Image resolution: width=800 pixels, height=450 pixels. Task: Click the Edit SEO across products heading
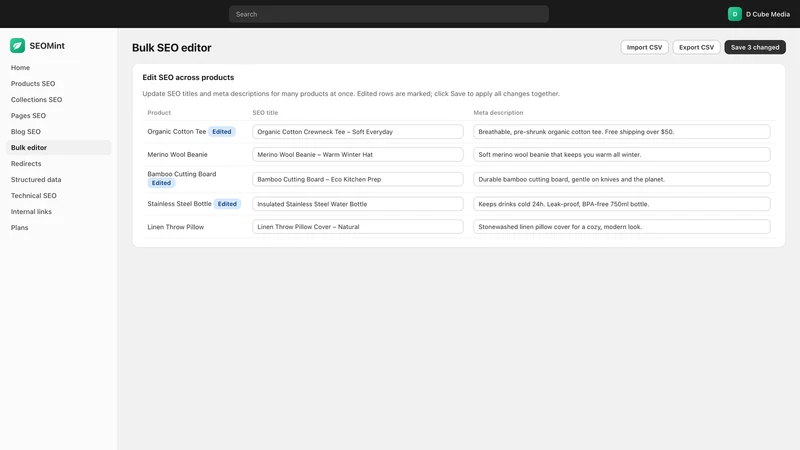(x=188, y=78)
